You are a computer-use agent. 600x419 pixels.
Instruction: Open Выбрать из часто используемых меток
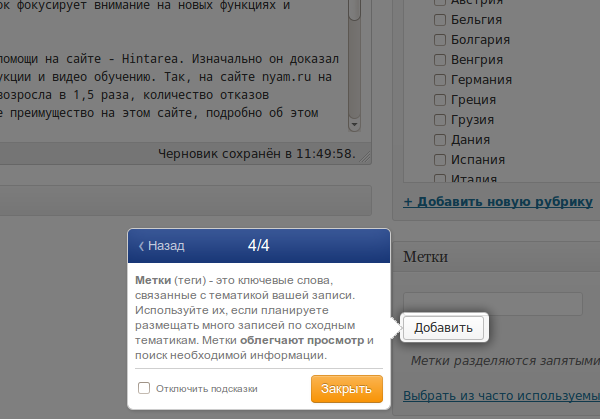(x=502, y=395)
